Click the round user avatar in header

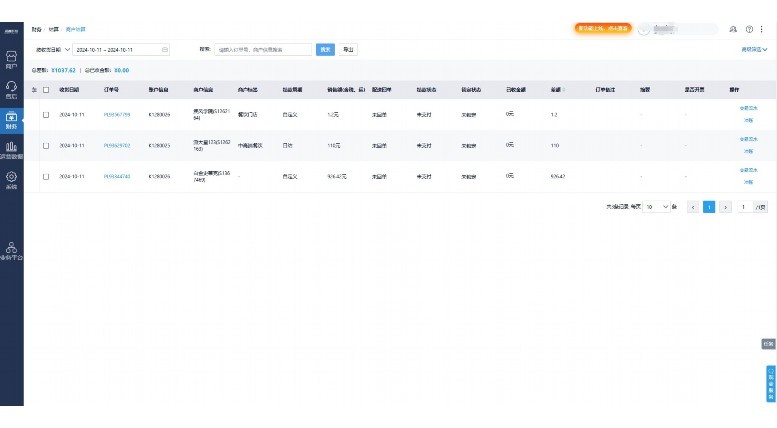click(644, 29)
